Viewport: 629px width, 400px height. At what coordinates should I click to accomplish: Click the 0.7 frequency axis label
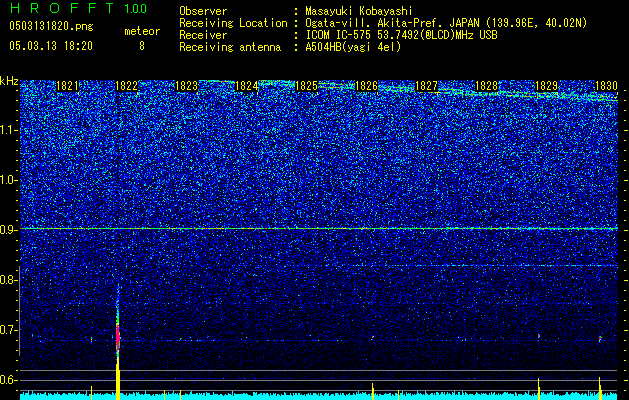pos(9,330)
